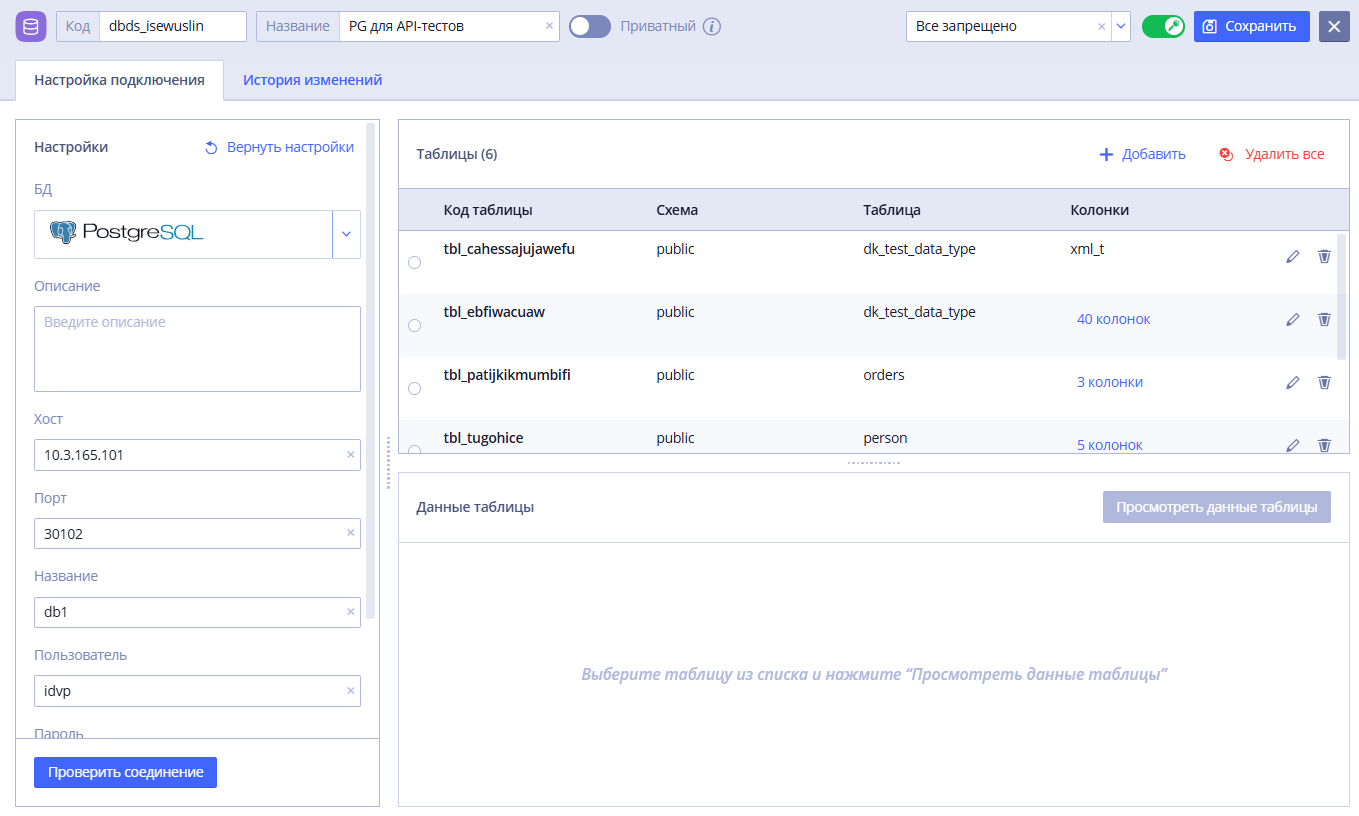Click the Колонки column header
The height and width of the screenshot is (816, 1359).
click(1100, 210)
